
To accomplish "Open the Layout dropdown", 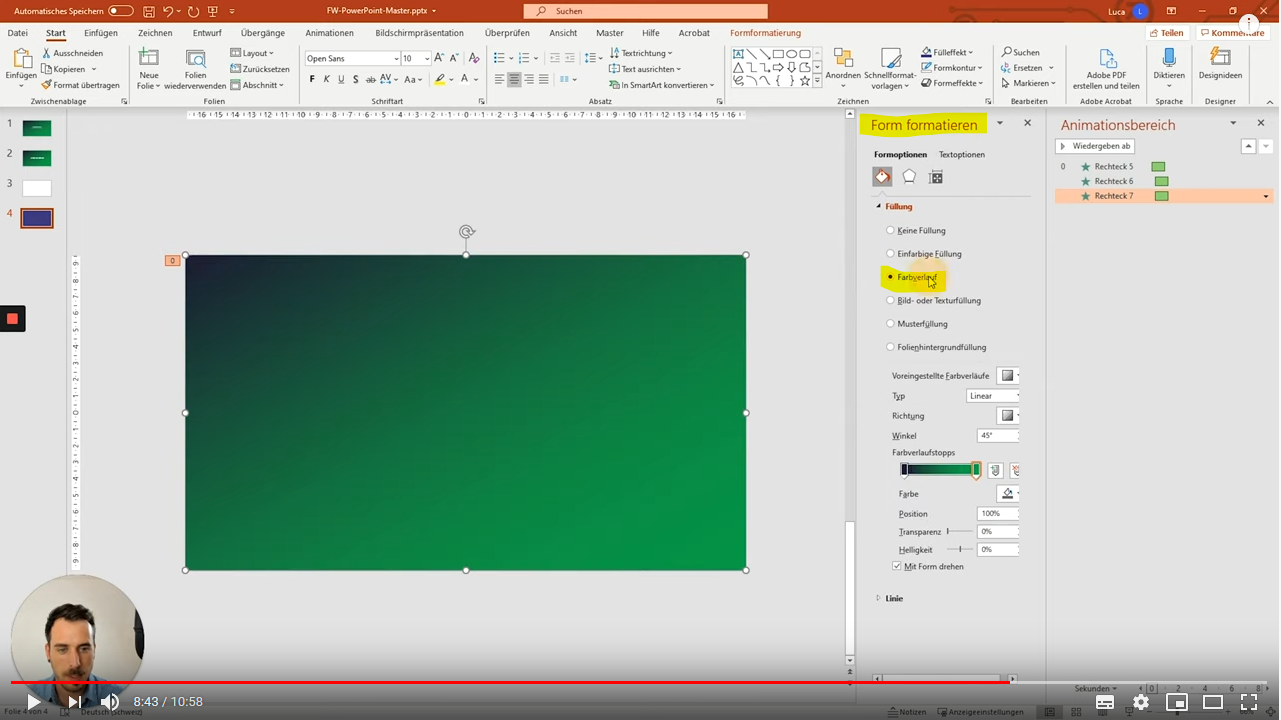I will pos(252,53).
